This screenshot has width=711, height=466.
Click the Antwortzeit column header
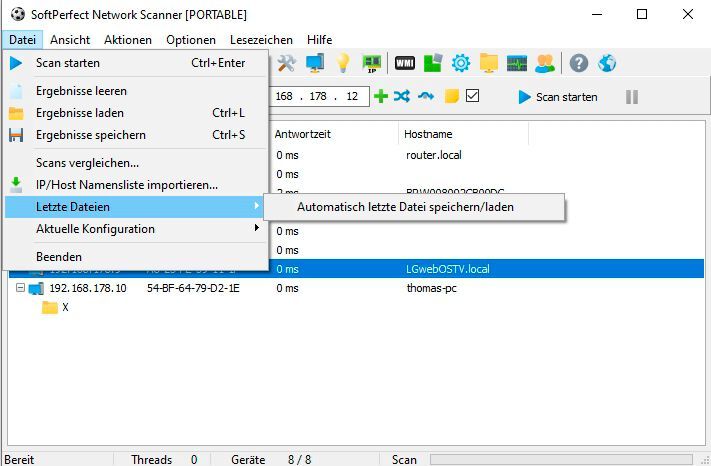(x=334, y=134)
